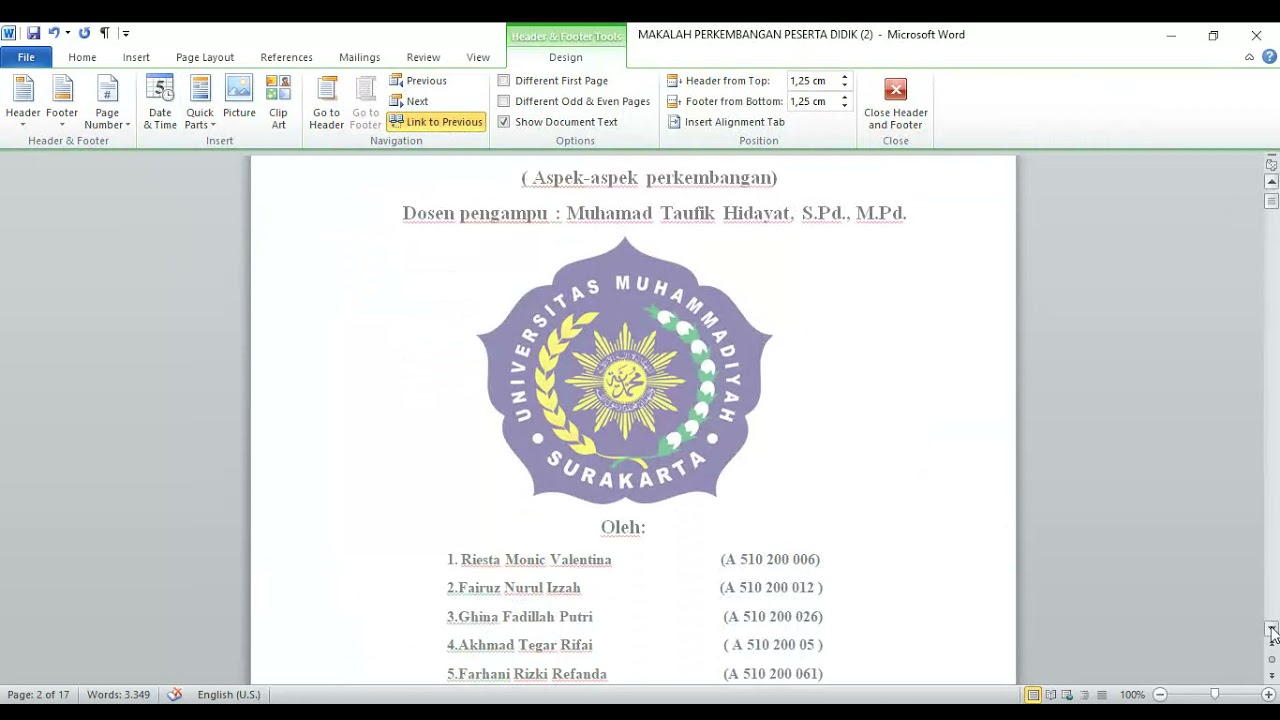
Task: Click zoom in plus button
Action: (1268, 694)
